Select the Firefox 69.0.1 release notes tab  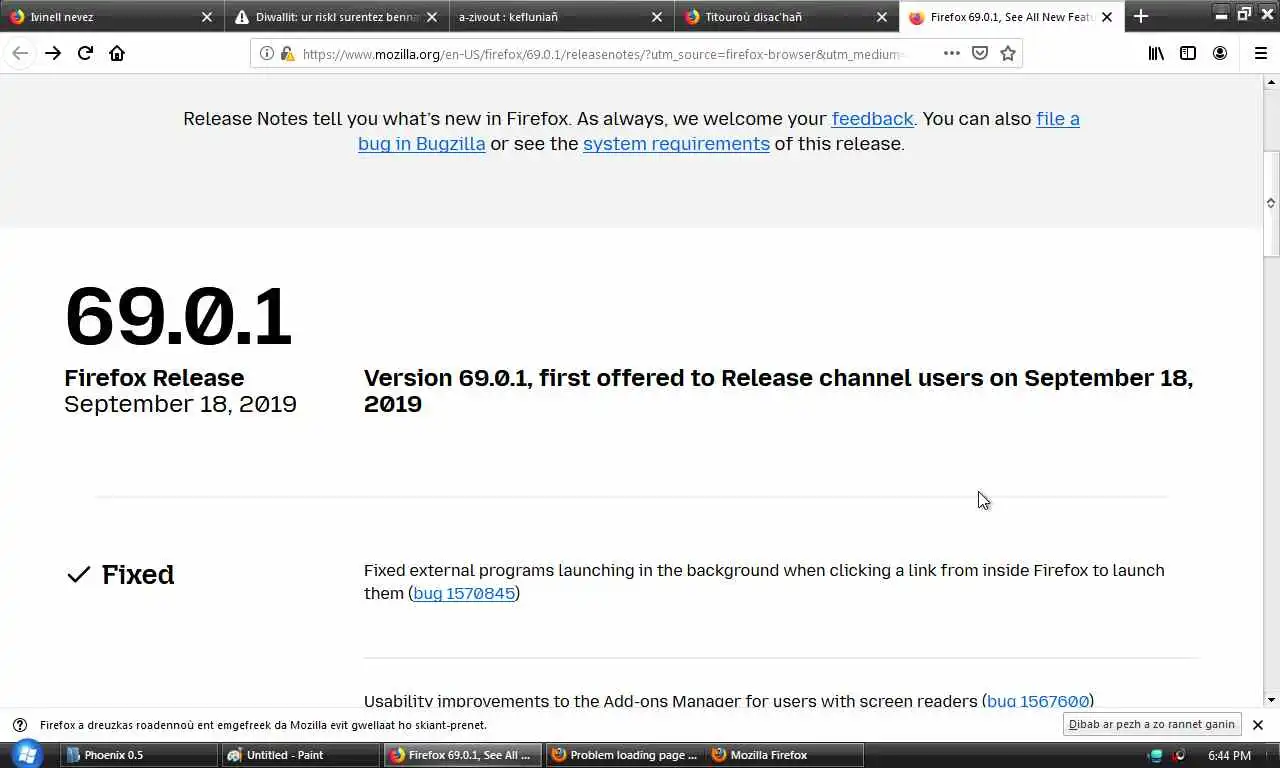click(1011, 17)
